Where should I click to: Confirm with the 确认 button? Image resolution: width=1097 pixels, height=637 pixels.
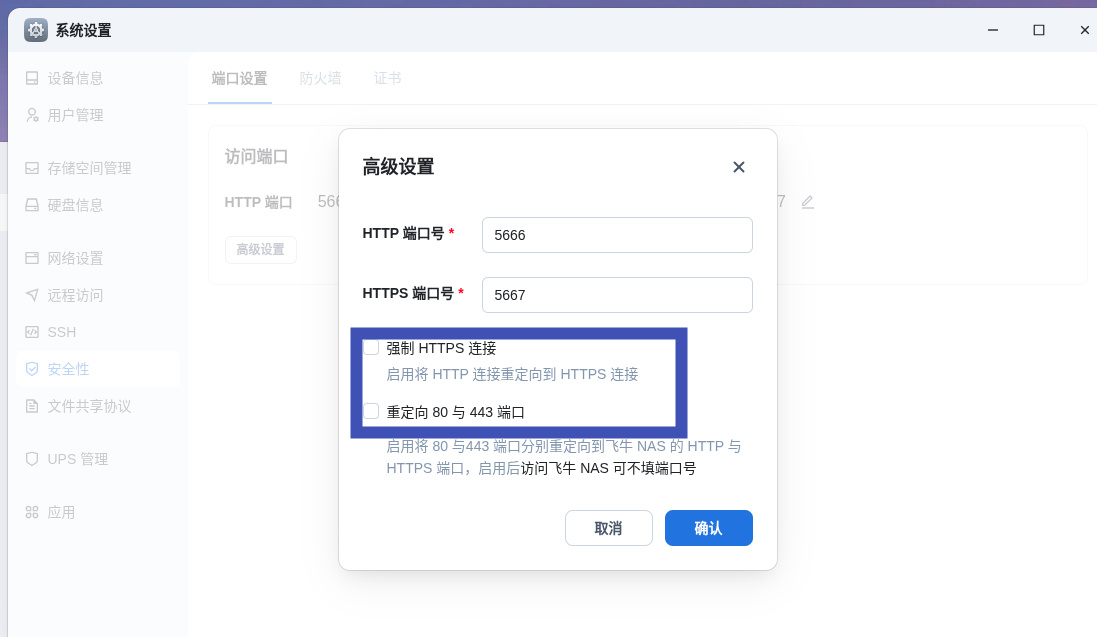point(709,528)
